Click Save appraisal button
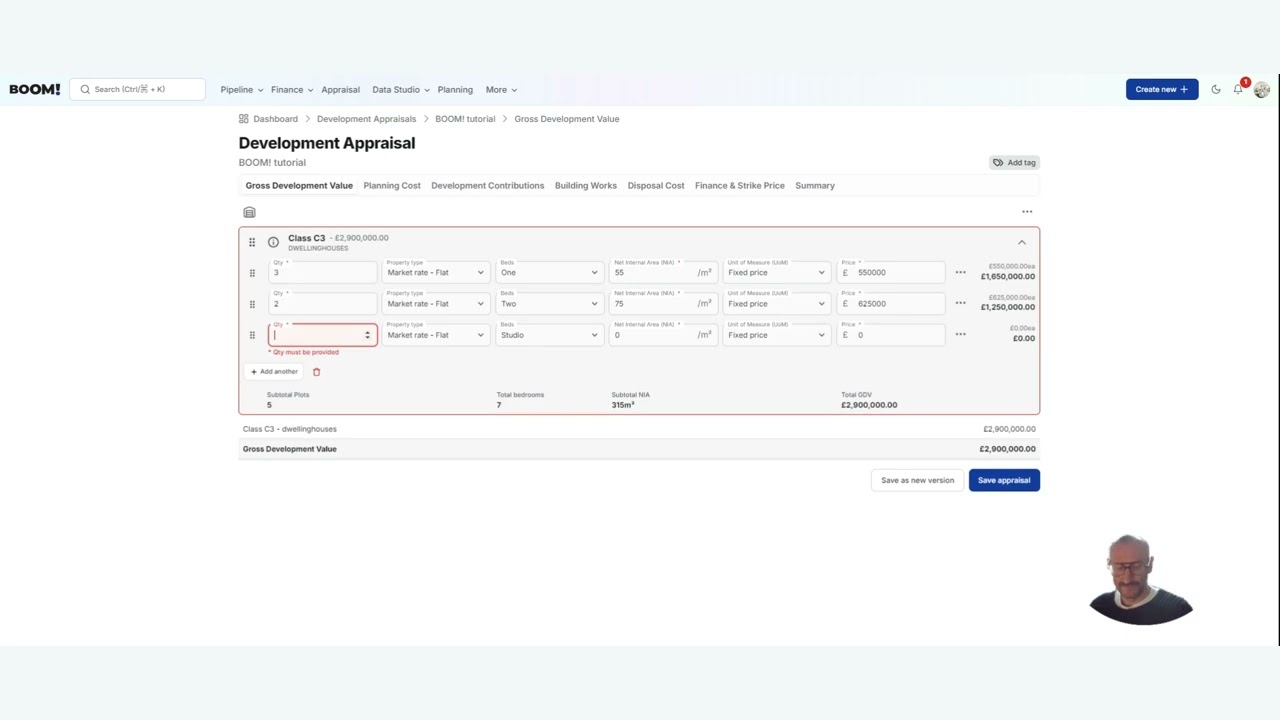 [x=1004, y=480]
